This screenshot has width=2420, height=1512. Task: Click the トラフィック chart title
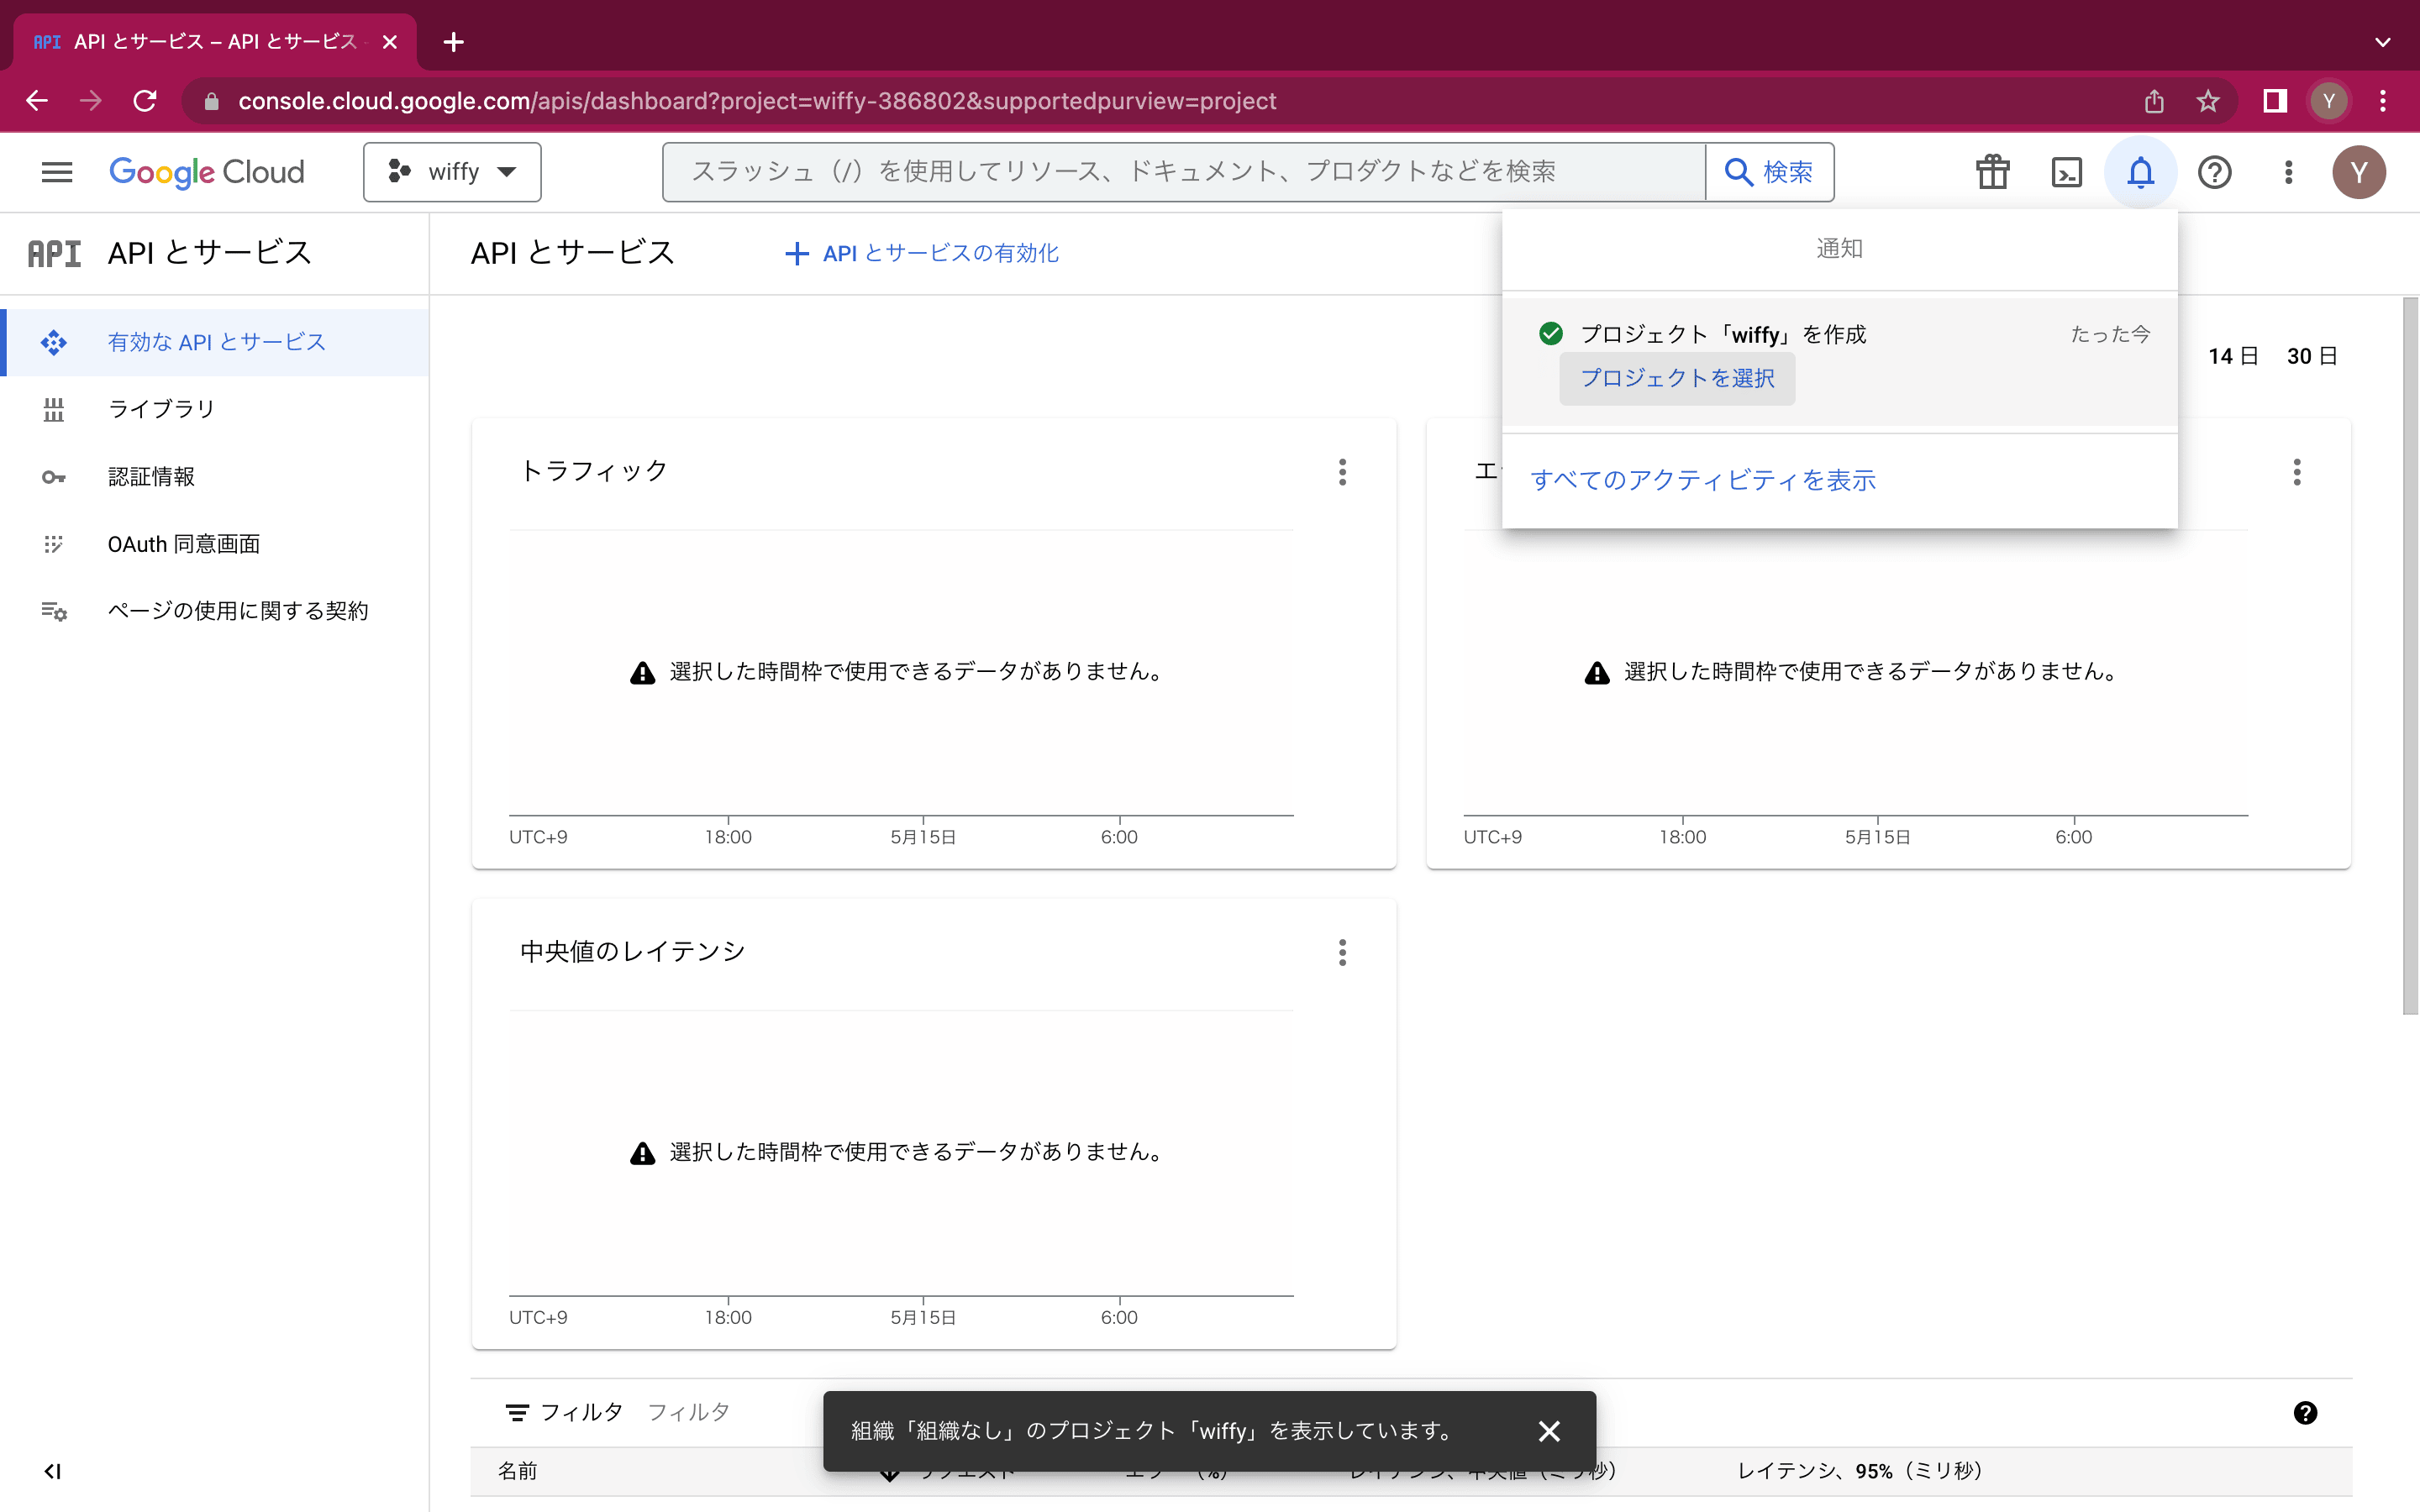pyautogui.click(x=594, y=471)
